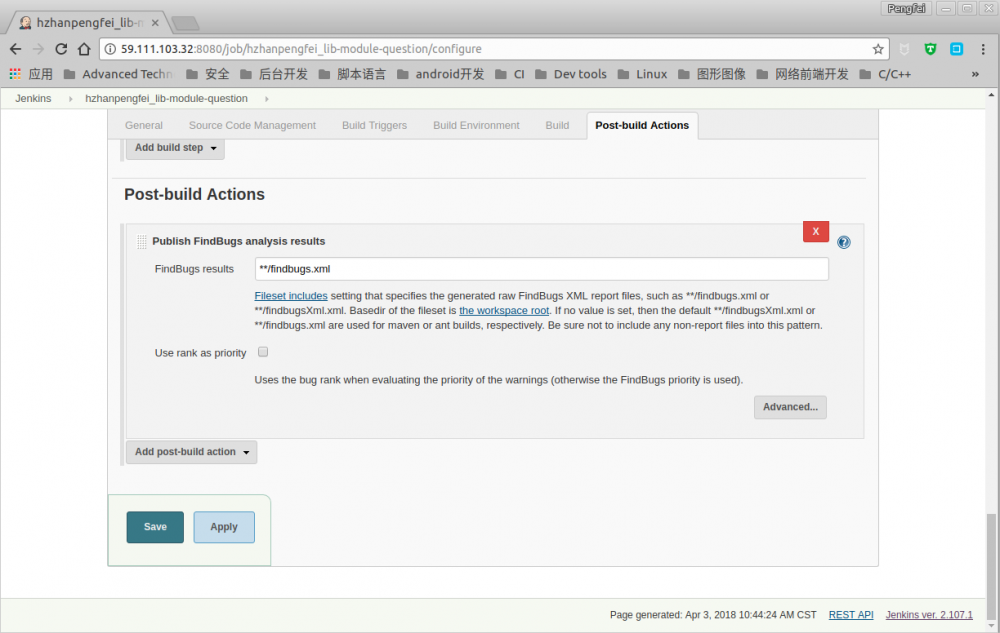Viewport: 1000px width, 633px height.
Task: Click into the FindBugs results field
Action: point(541,269)
